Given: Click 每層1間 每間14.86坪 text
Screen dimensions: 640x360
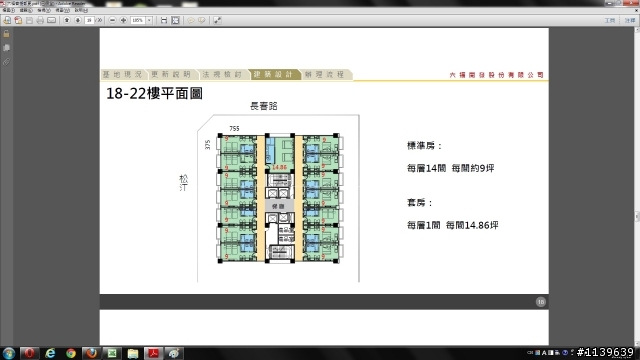Looking at the screenshot, I should 453,225.
